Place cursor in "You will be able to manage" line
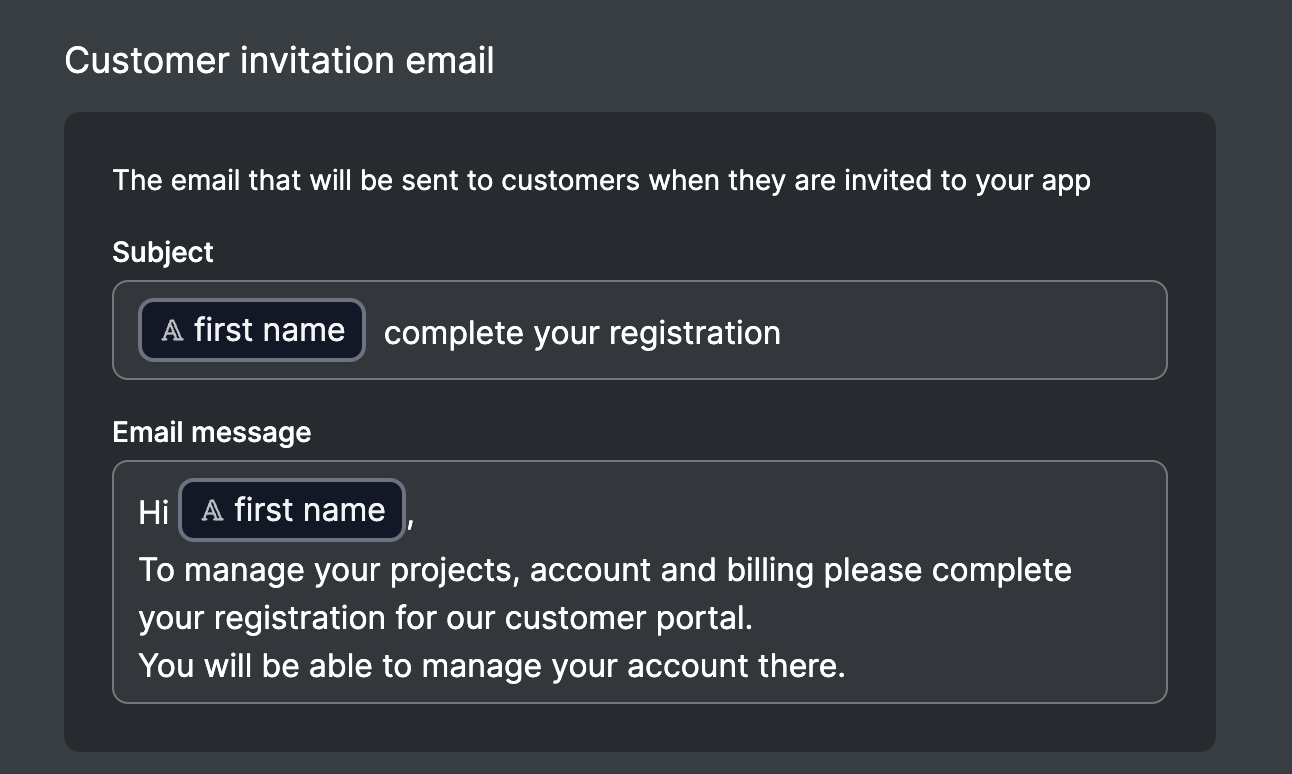The width and height of the screenshot is (1292, 774). click(x=300, y=666)
